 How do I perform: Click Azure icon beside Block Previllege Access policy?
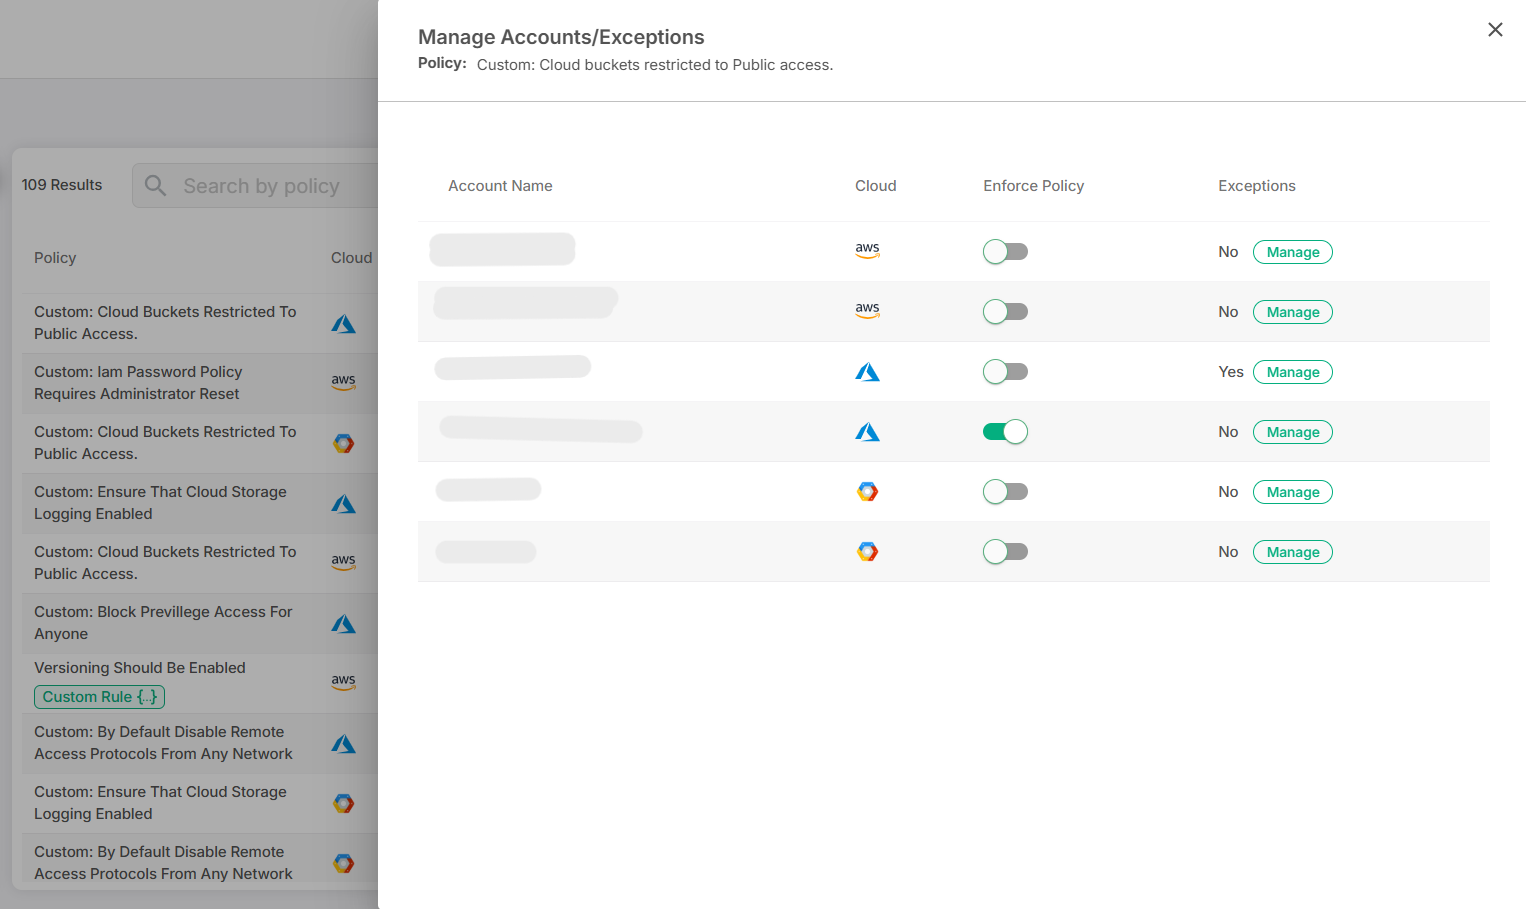[343, 624]
